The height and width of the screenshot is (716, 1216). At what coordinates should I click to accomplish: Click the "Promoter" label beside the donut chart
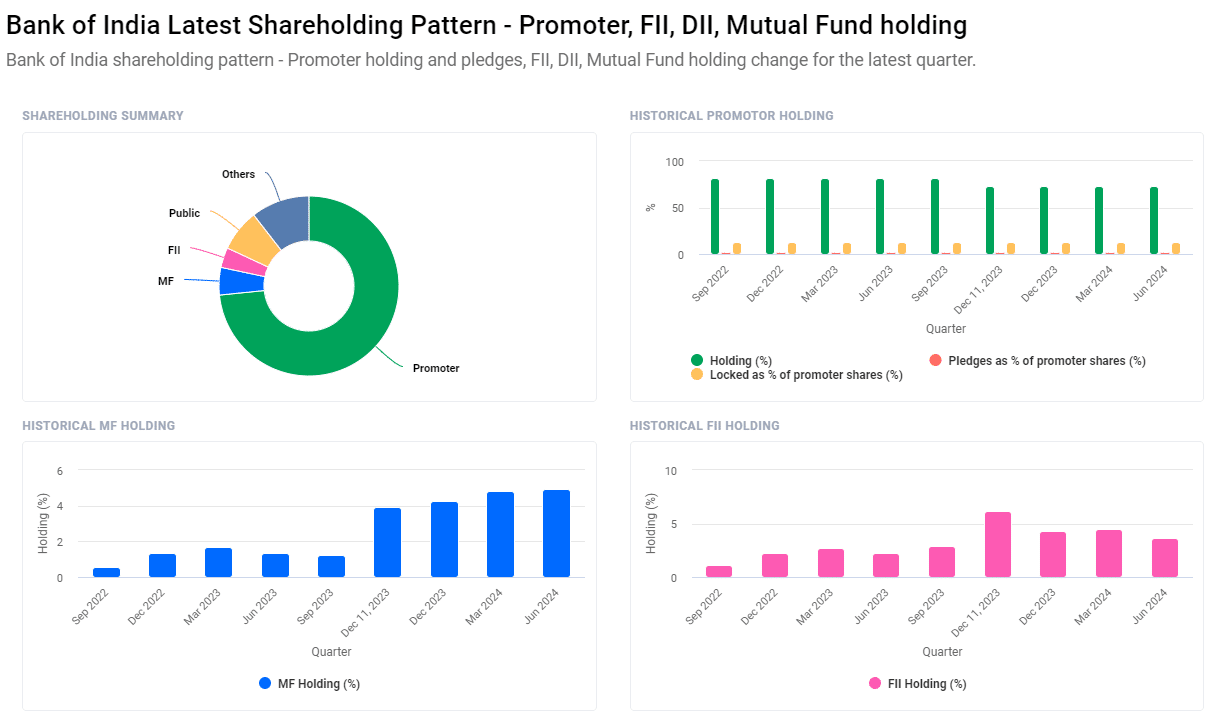tap(436, 369)
